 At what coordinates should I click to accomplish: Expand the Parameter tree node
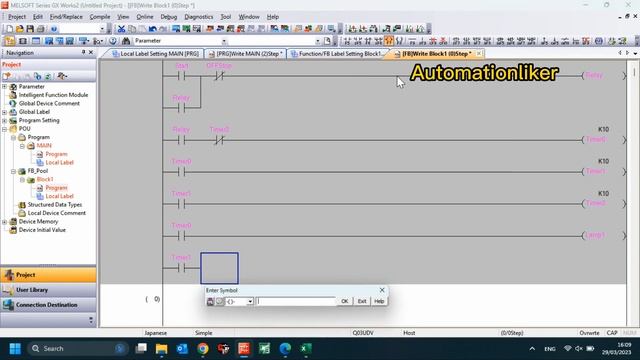pos(4,87)
